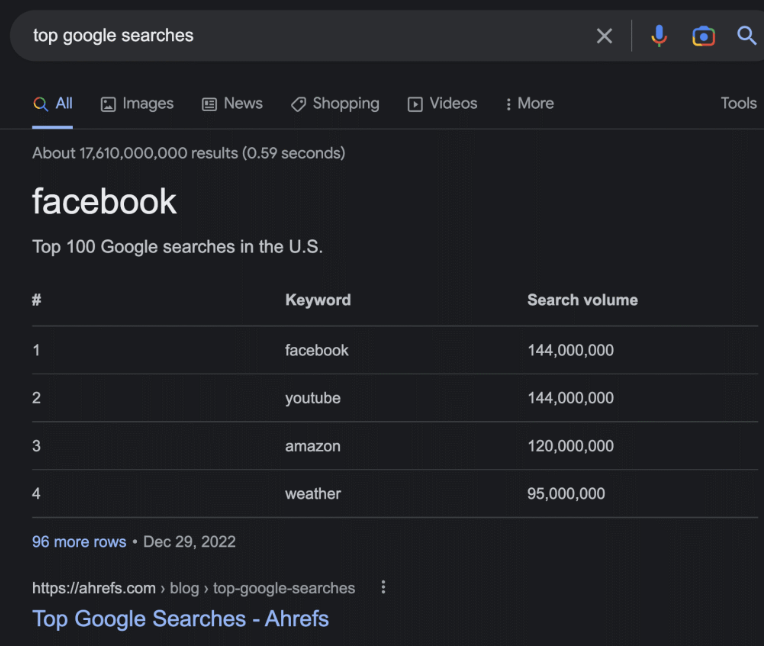The width and height of the screenshot is (764, 646).
Task: Select the News tab icon
Action: tap(209, 104)
